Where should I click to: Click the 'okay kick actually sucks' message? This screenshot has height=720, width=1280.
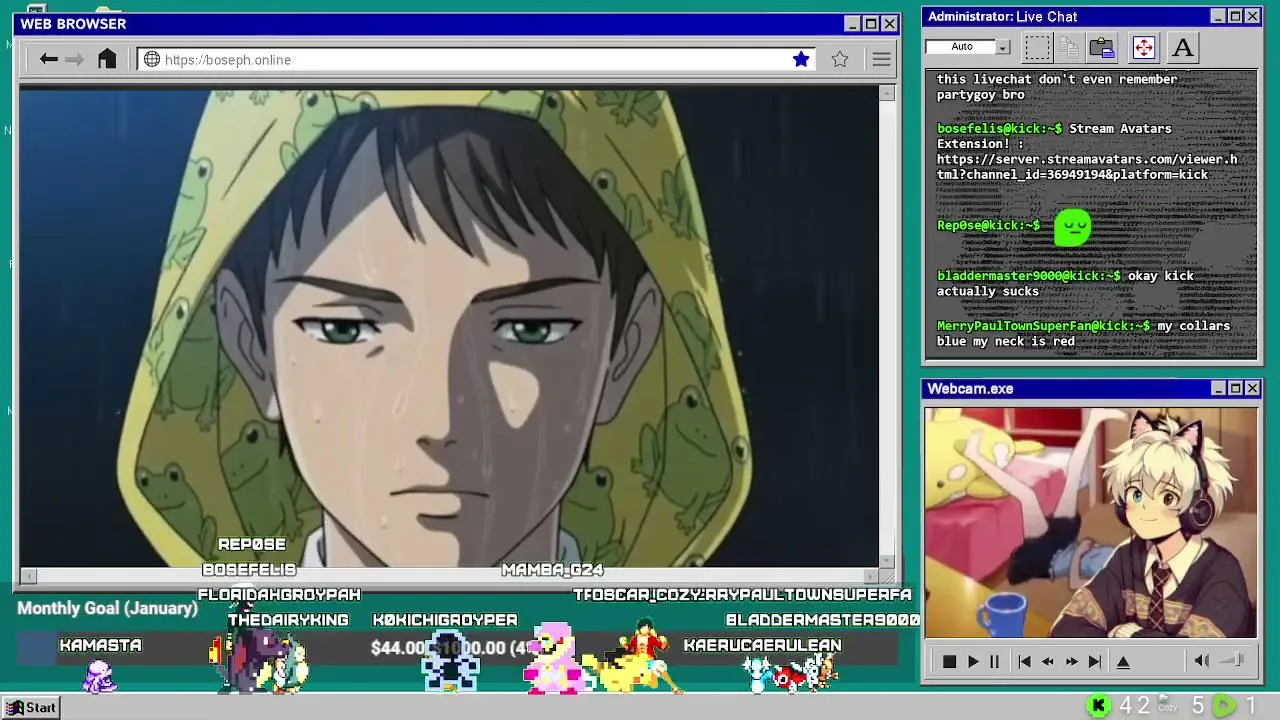(1065, 284)
